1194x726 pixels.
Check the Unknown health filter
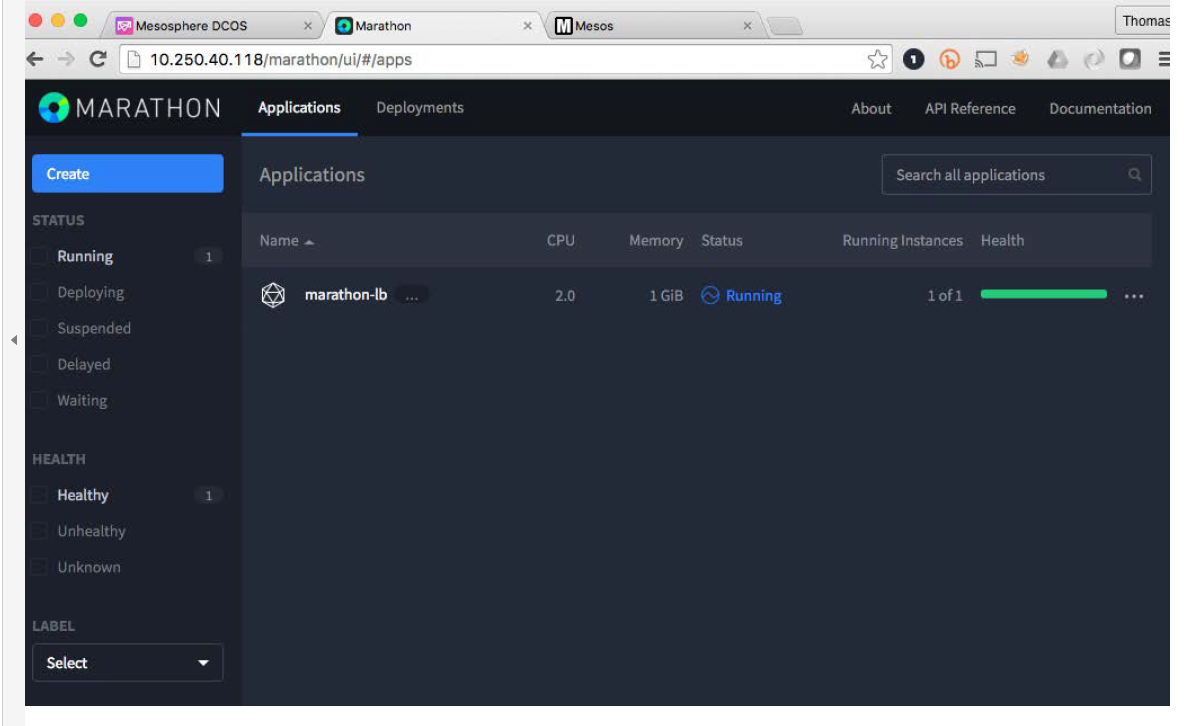[x=40, y=567]
